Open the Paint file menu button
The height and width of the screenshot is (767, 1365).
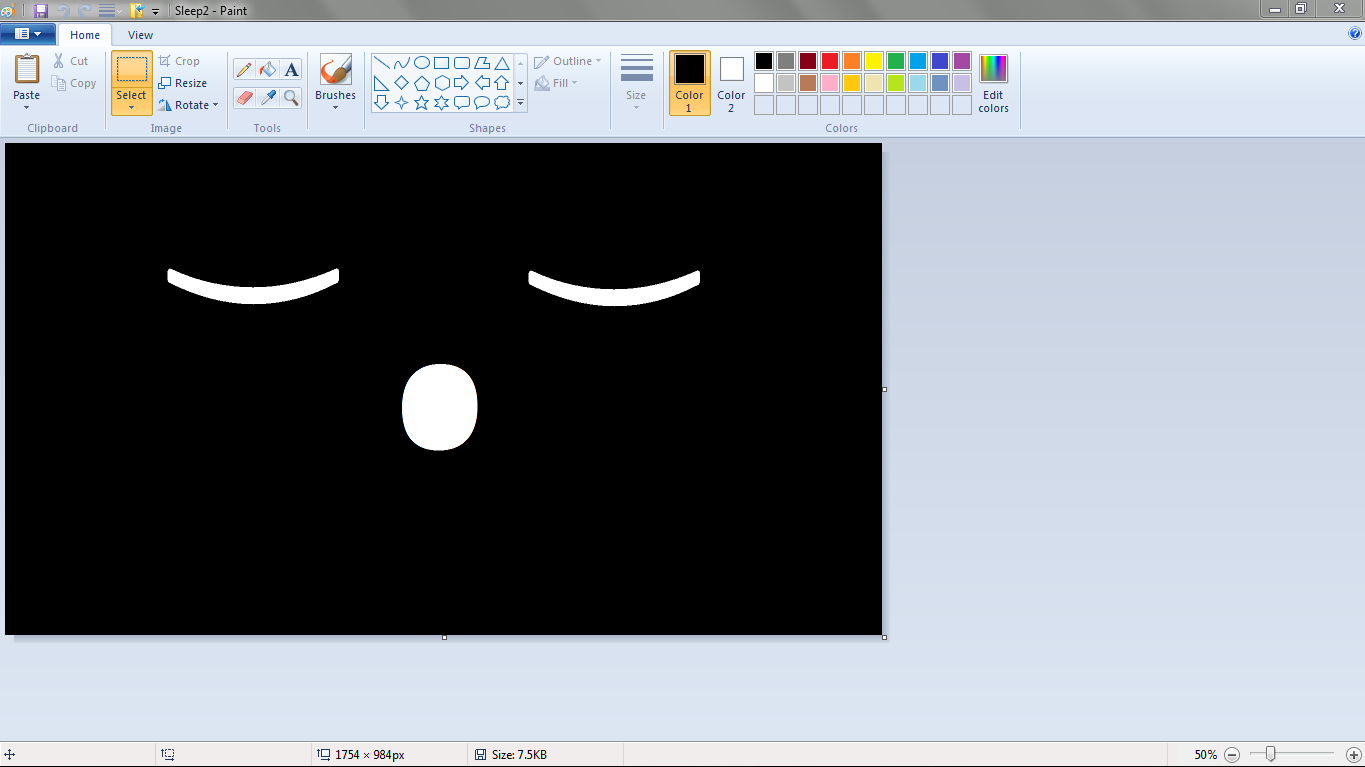click(27, 34)
